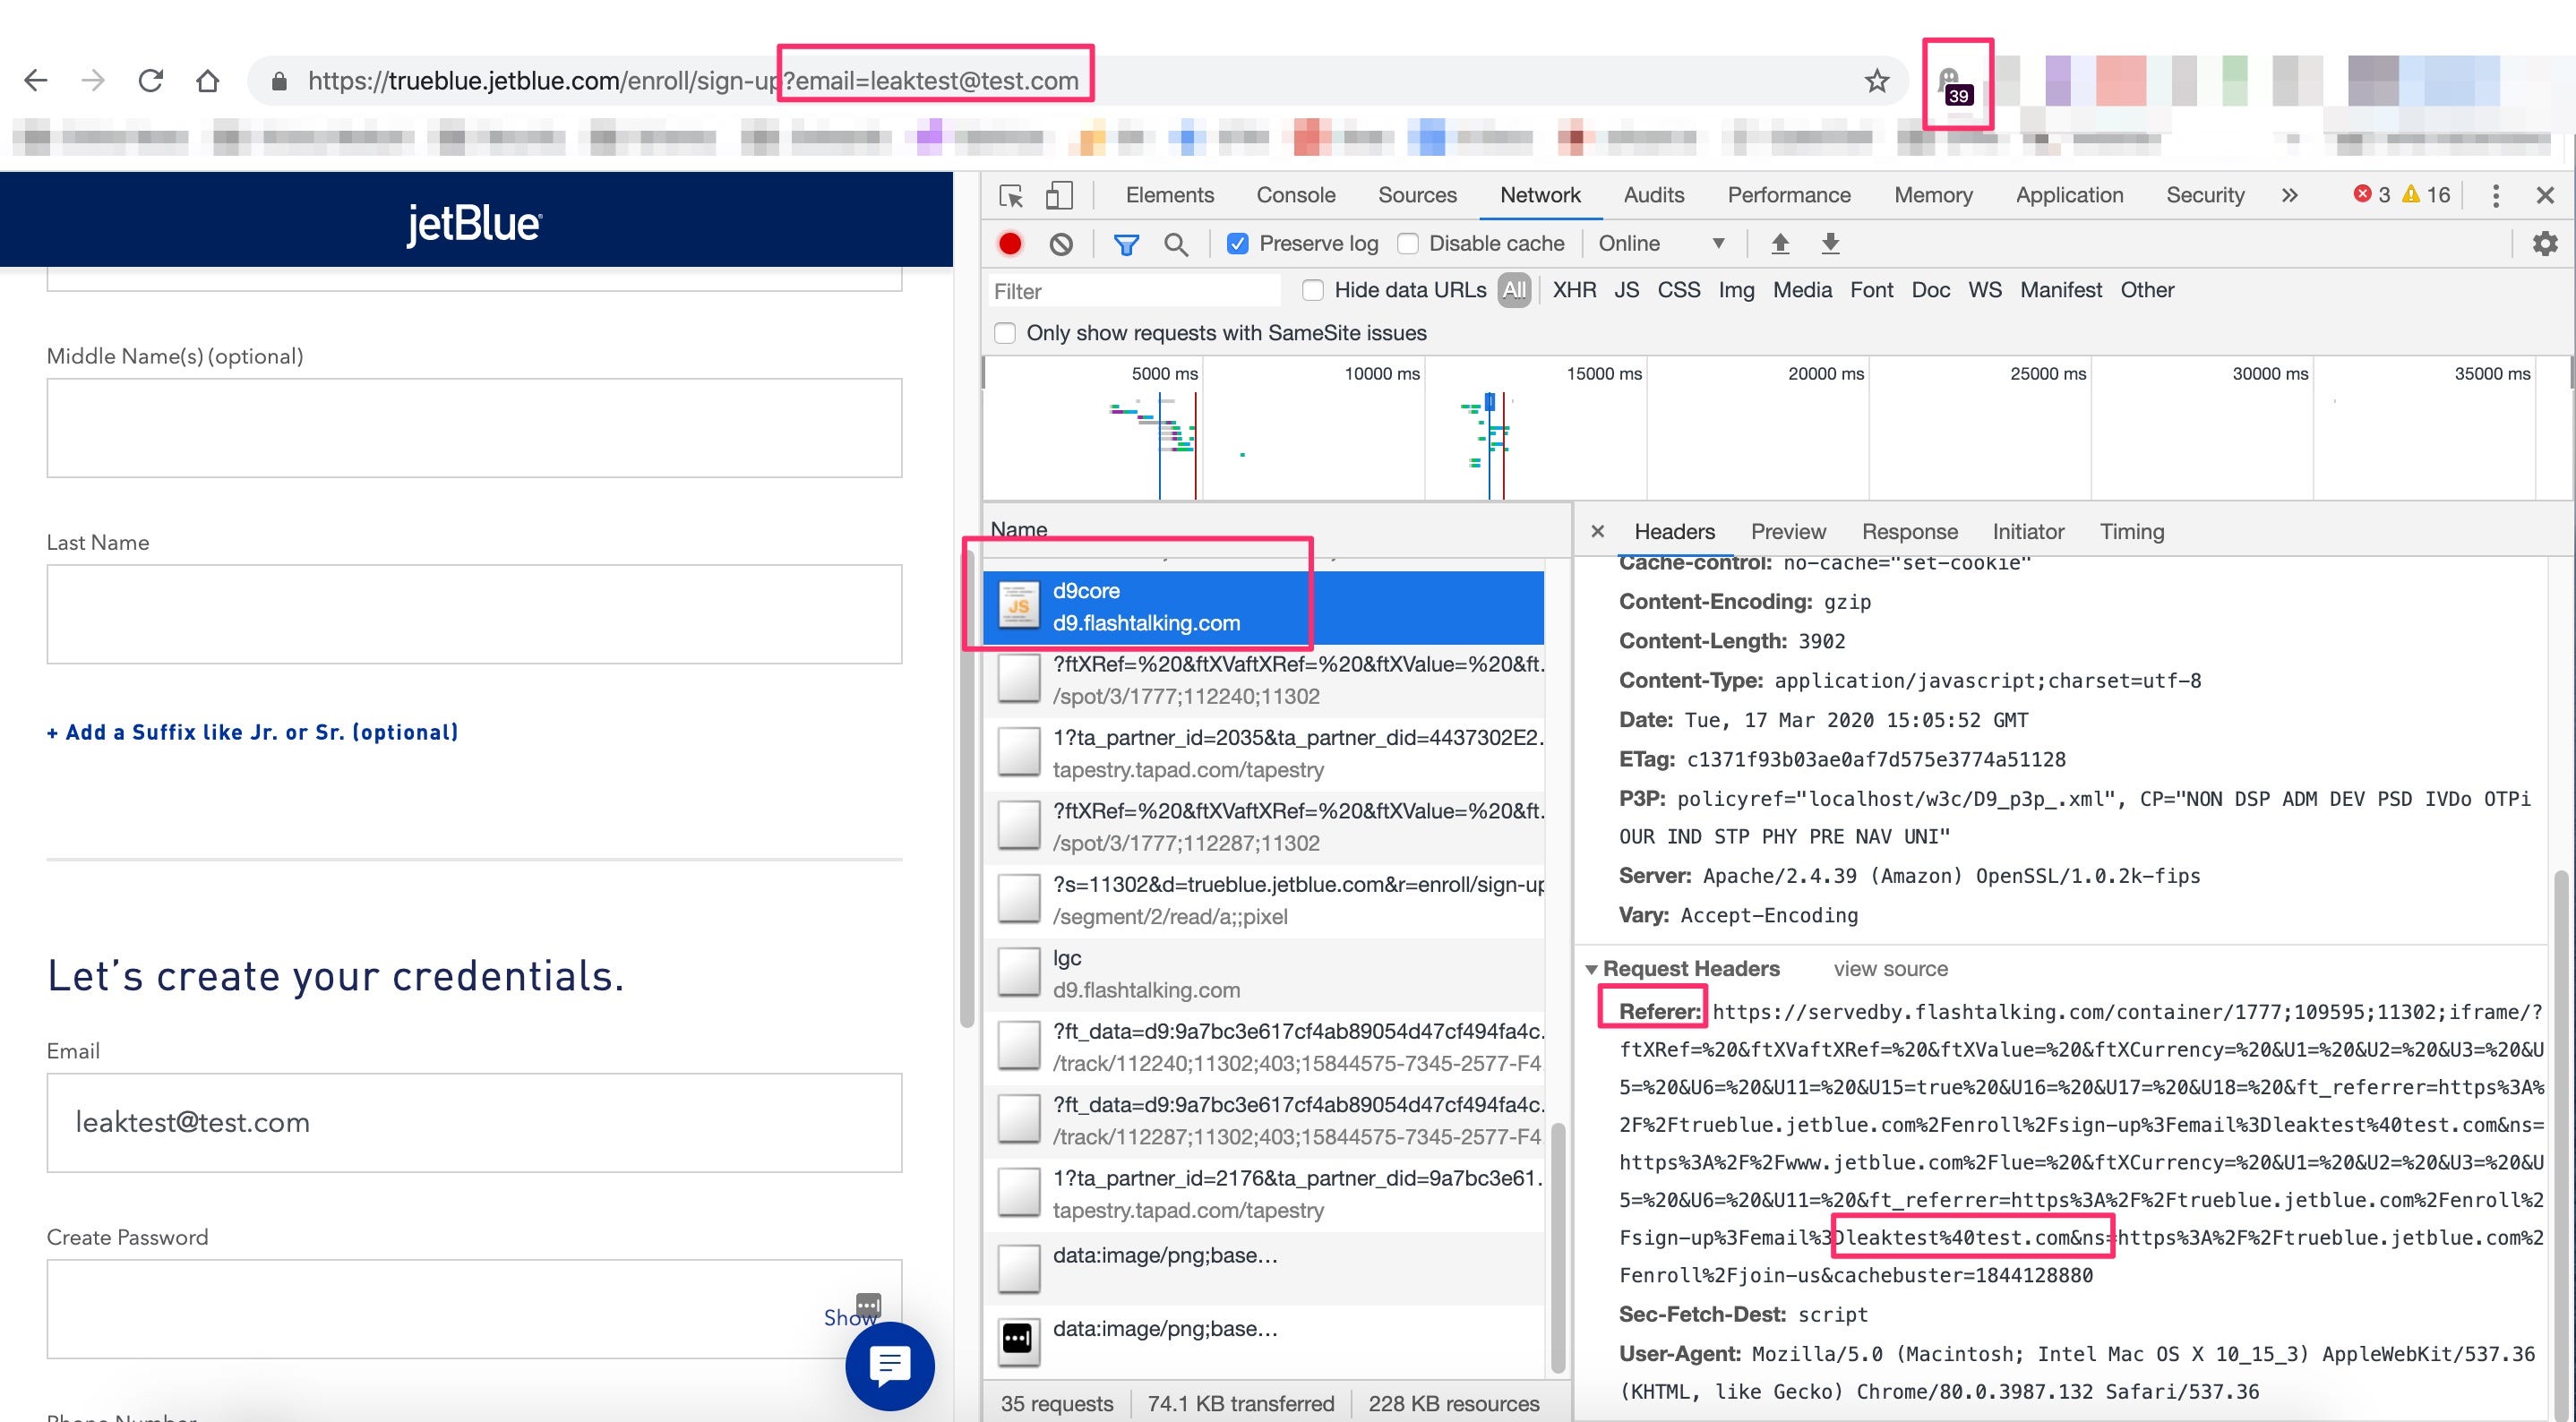Select the d9core request row

point(1263,607)
